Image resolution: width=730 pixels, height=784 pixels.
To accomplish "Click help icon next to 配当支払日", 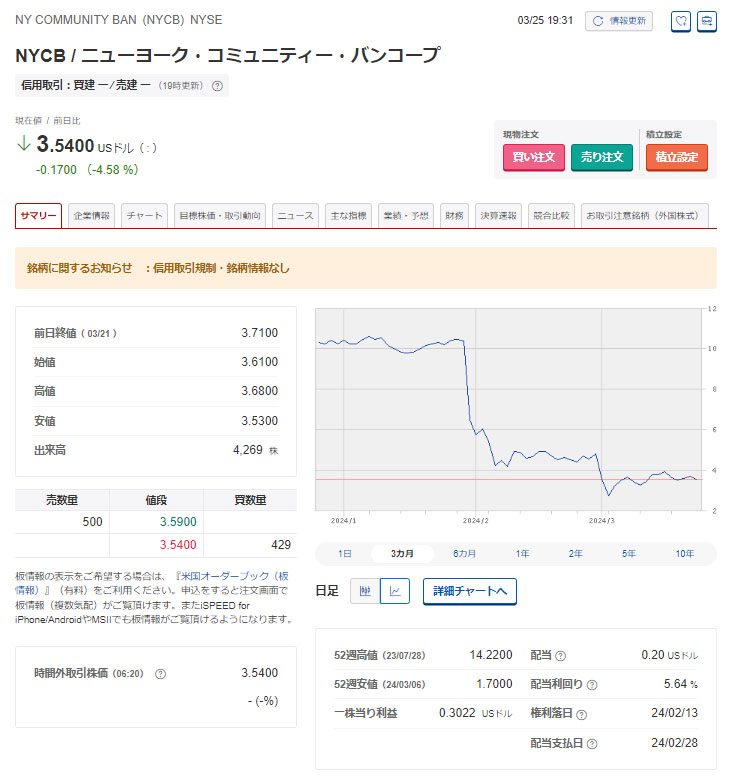I will click(x=592, y=744).
